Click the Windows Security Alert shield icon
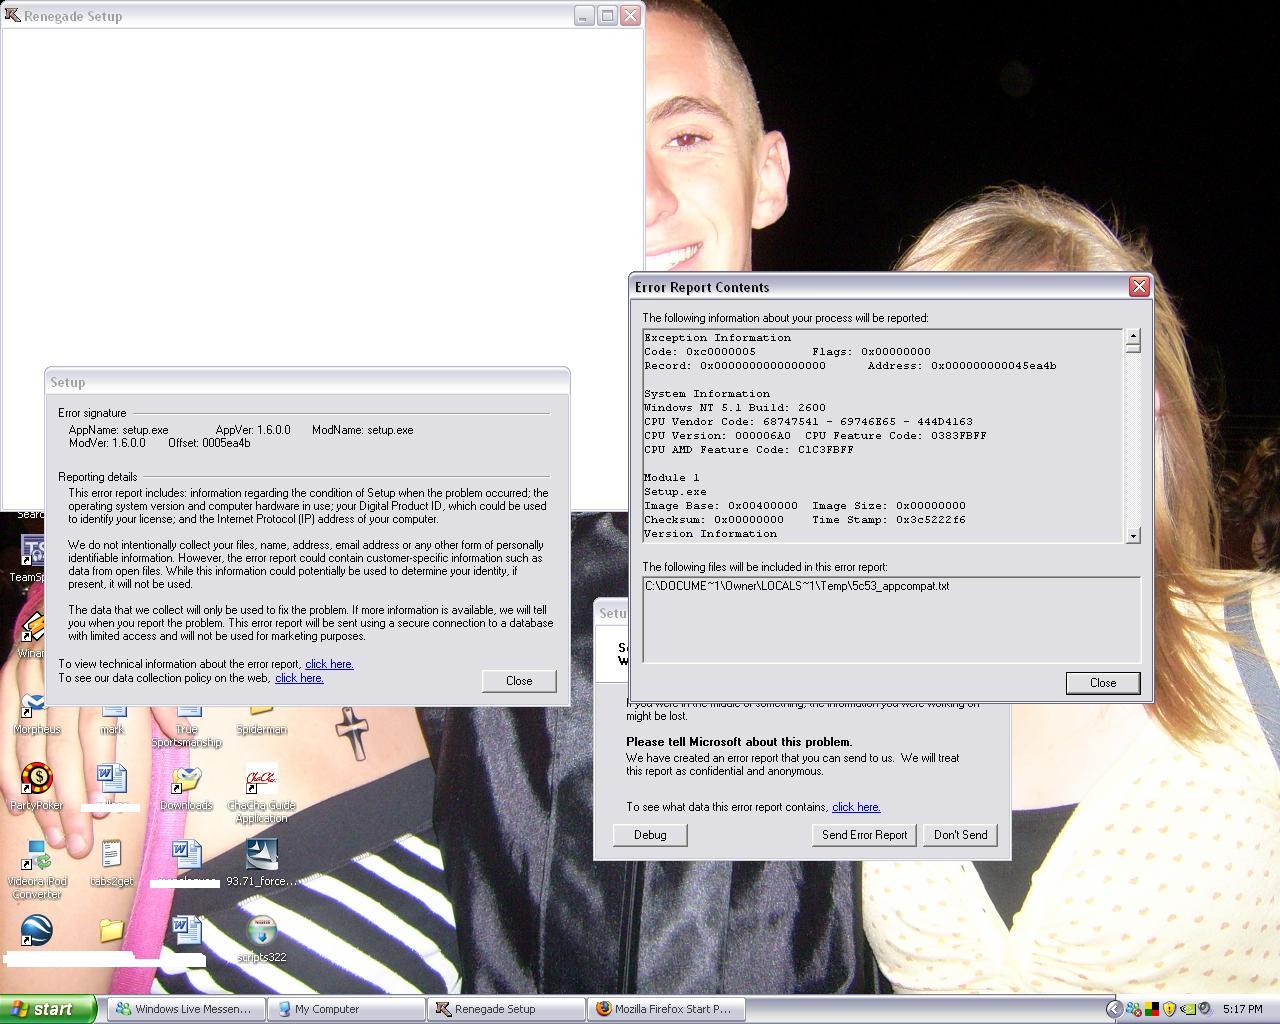Image resolution: width=1280 pixels, height=1024 pixels. pyautogui.click(x=1169, y=1009)
